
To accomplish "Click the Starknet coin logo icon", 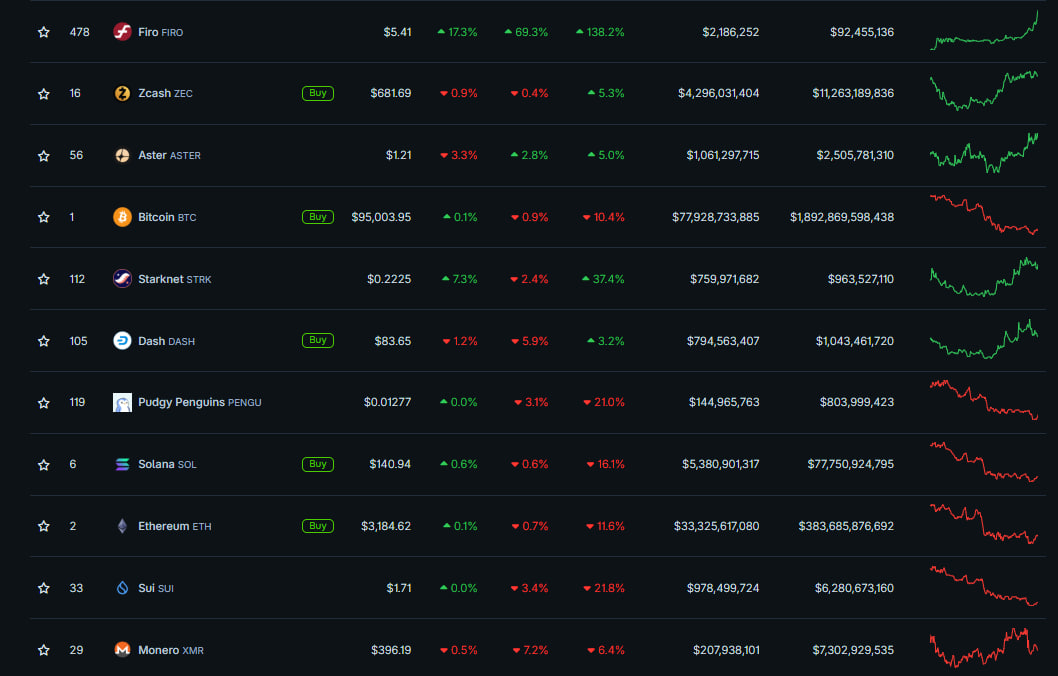I will [x=122, y=279].
